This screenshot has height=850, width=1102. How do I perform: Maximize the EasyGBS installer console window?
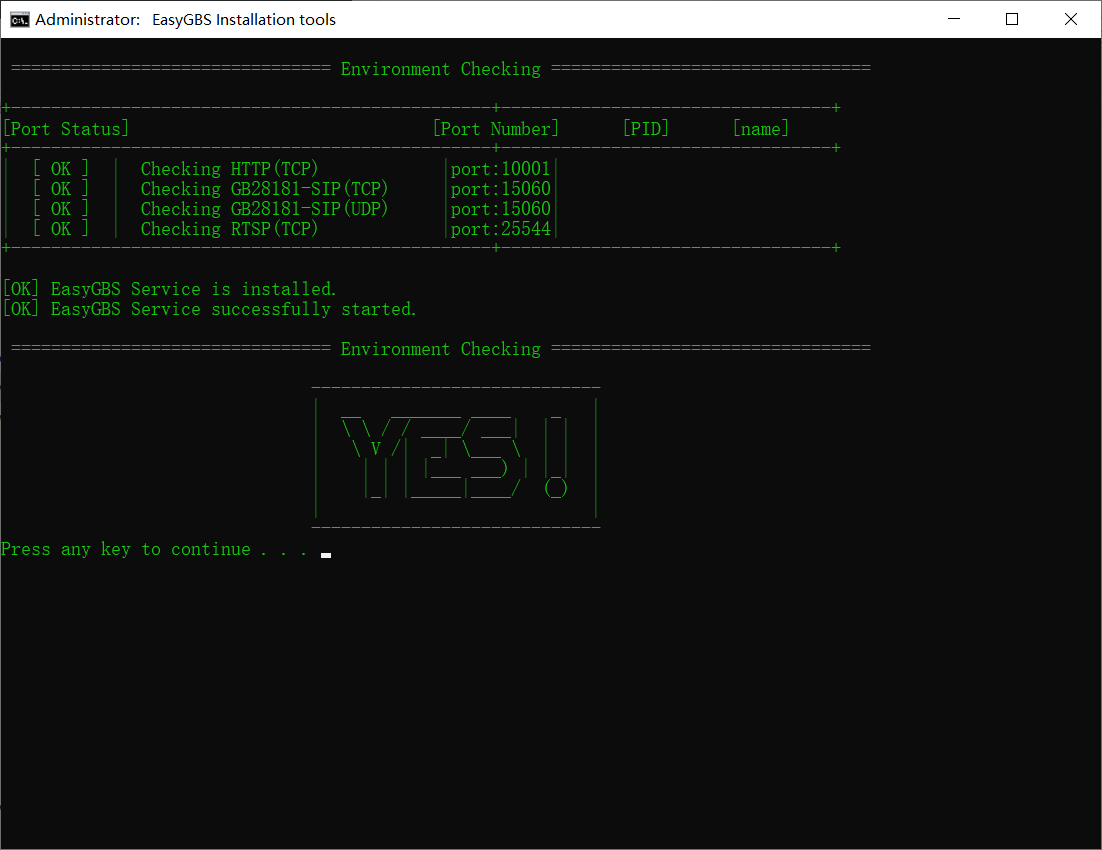tap(1012, 19)
